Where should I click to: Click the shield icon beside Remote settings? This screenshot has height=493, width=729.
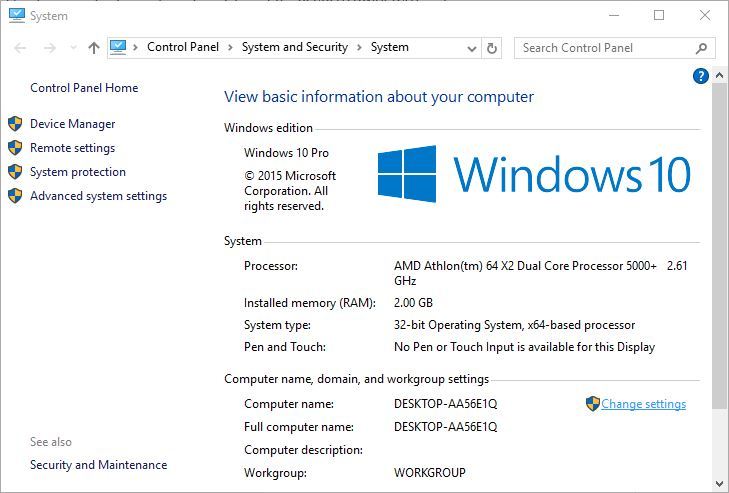pos(15,148)
